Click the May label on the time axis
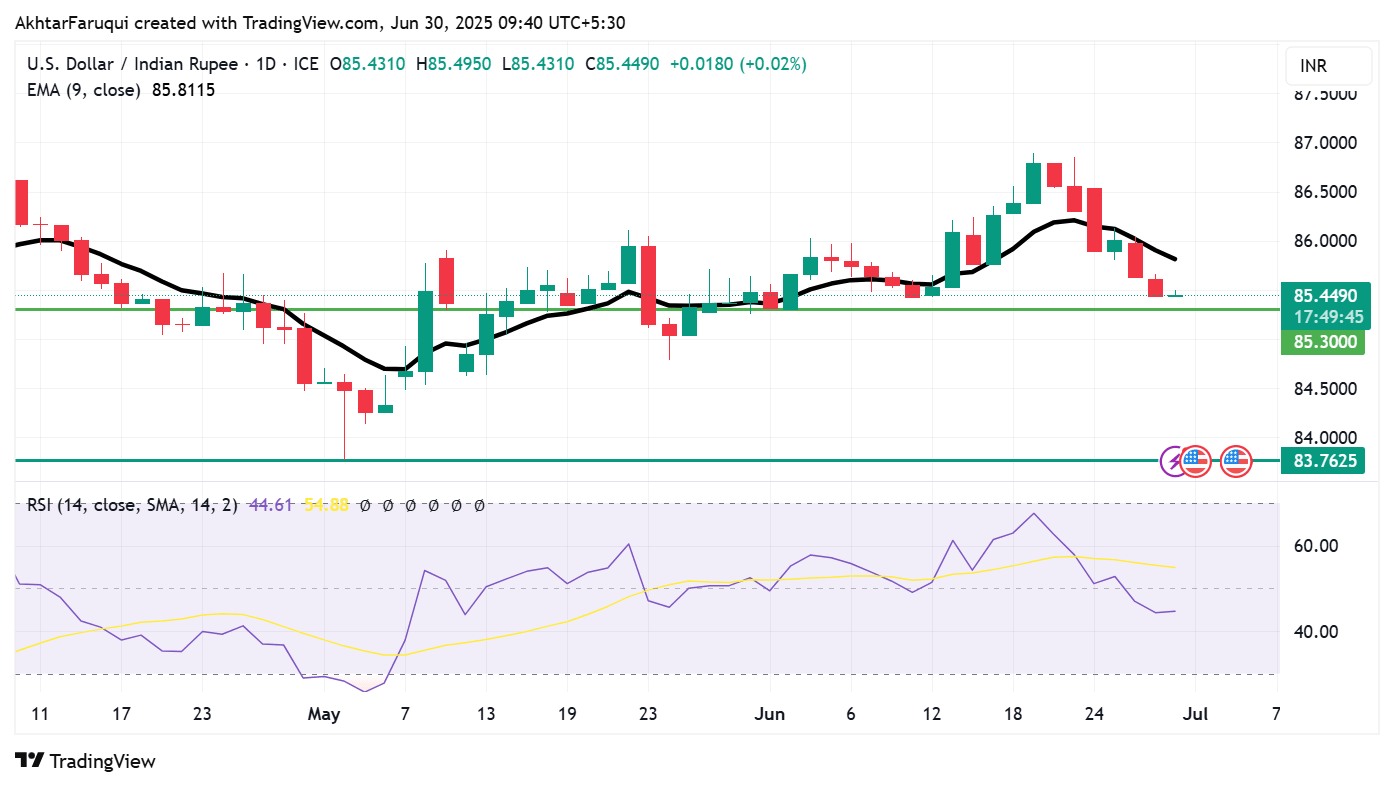Image resolution: width=1394 pixels, height=787 pixels. (x=324, y=715)
